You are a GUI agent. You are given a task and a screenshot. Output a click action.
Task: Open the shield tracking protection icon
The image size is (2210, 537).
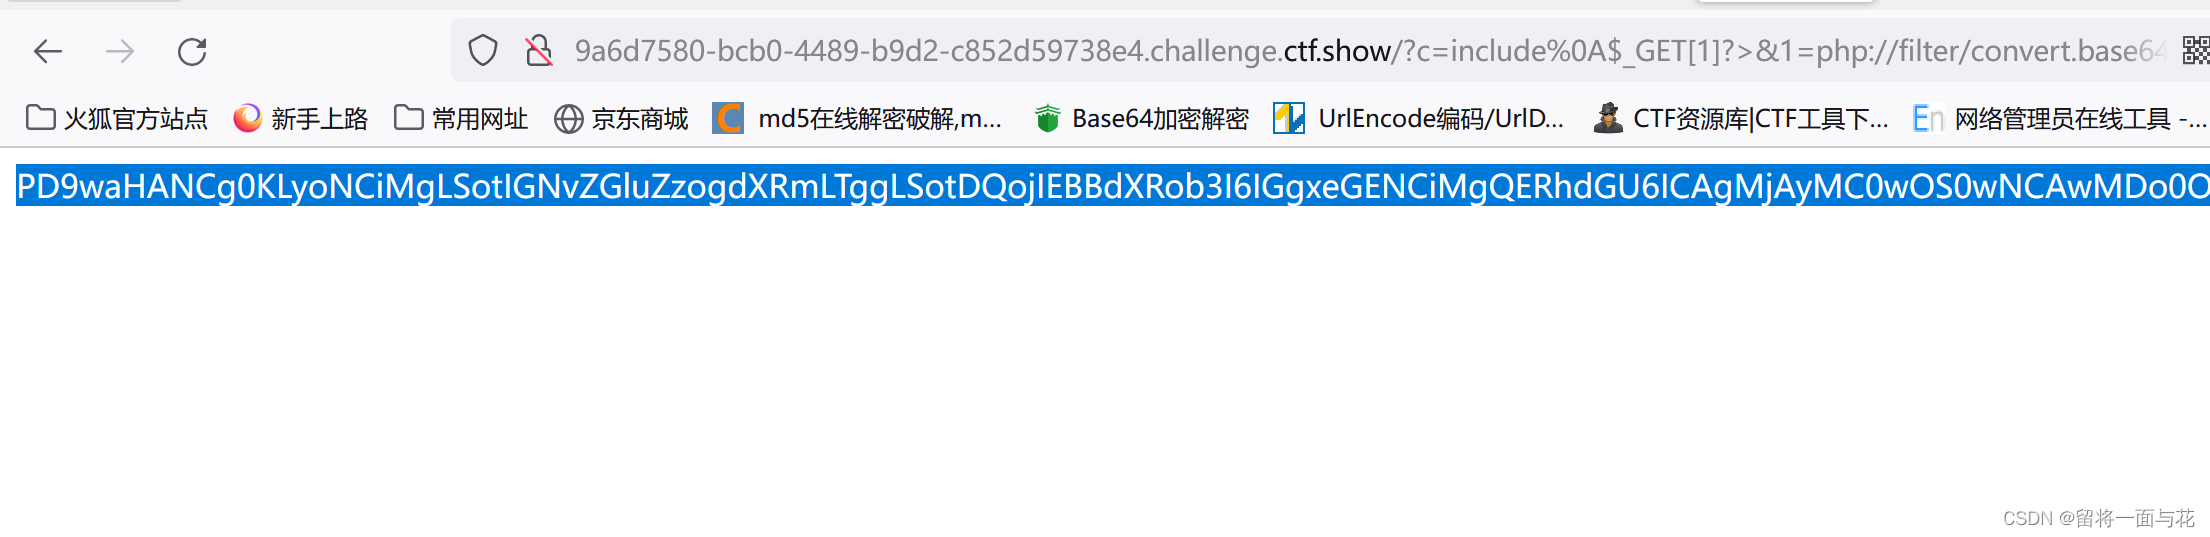point(483,50)
